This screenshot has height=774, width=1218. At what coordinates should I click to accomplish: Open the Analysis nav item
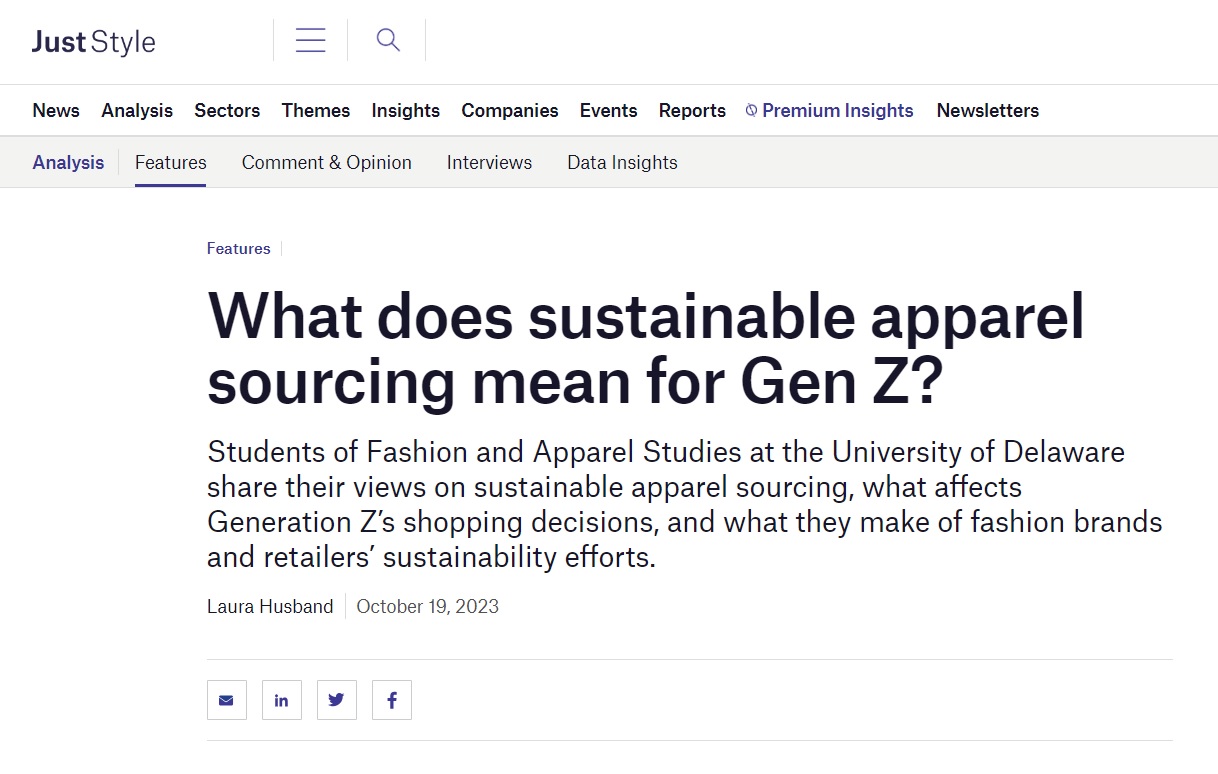(137, 111)
